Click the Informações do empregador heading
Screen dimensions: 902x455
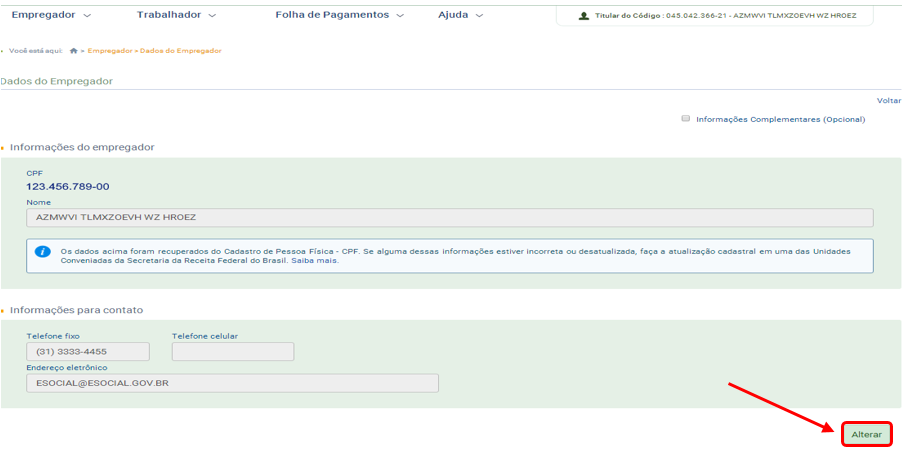point(82,147)
